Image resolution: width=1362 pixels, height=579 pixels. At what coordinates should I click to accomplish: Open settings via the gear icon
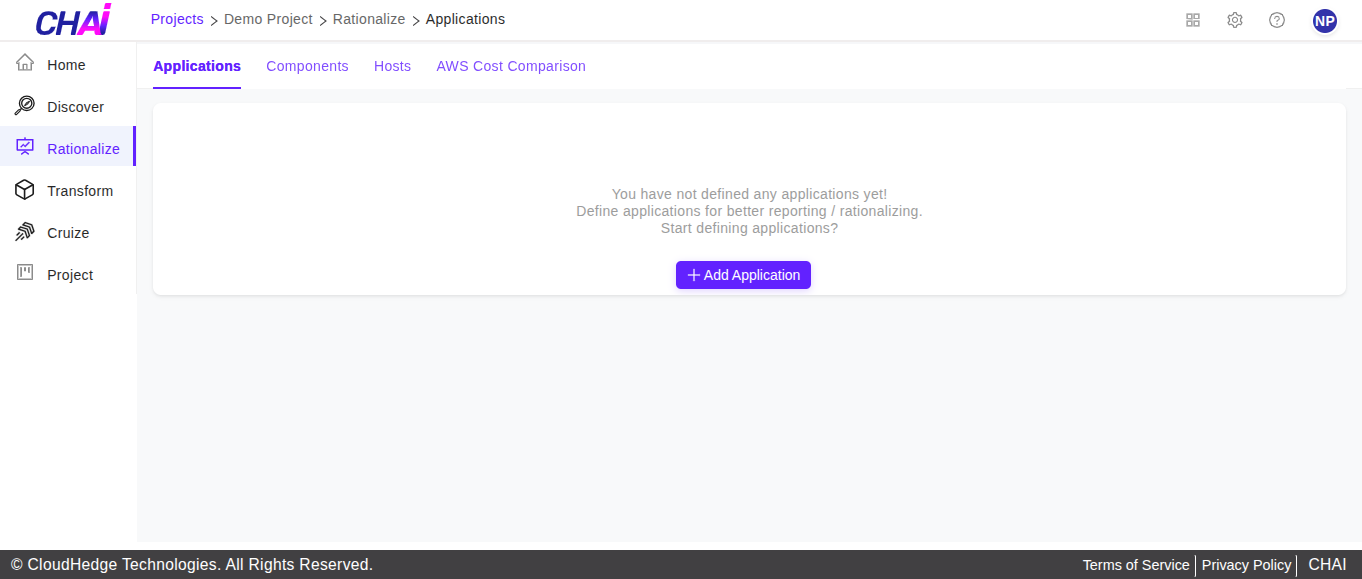click(x=1235, y=20)
